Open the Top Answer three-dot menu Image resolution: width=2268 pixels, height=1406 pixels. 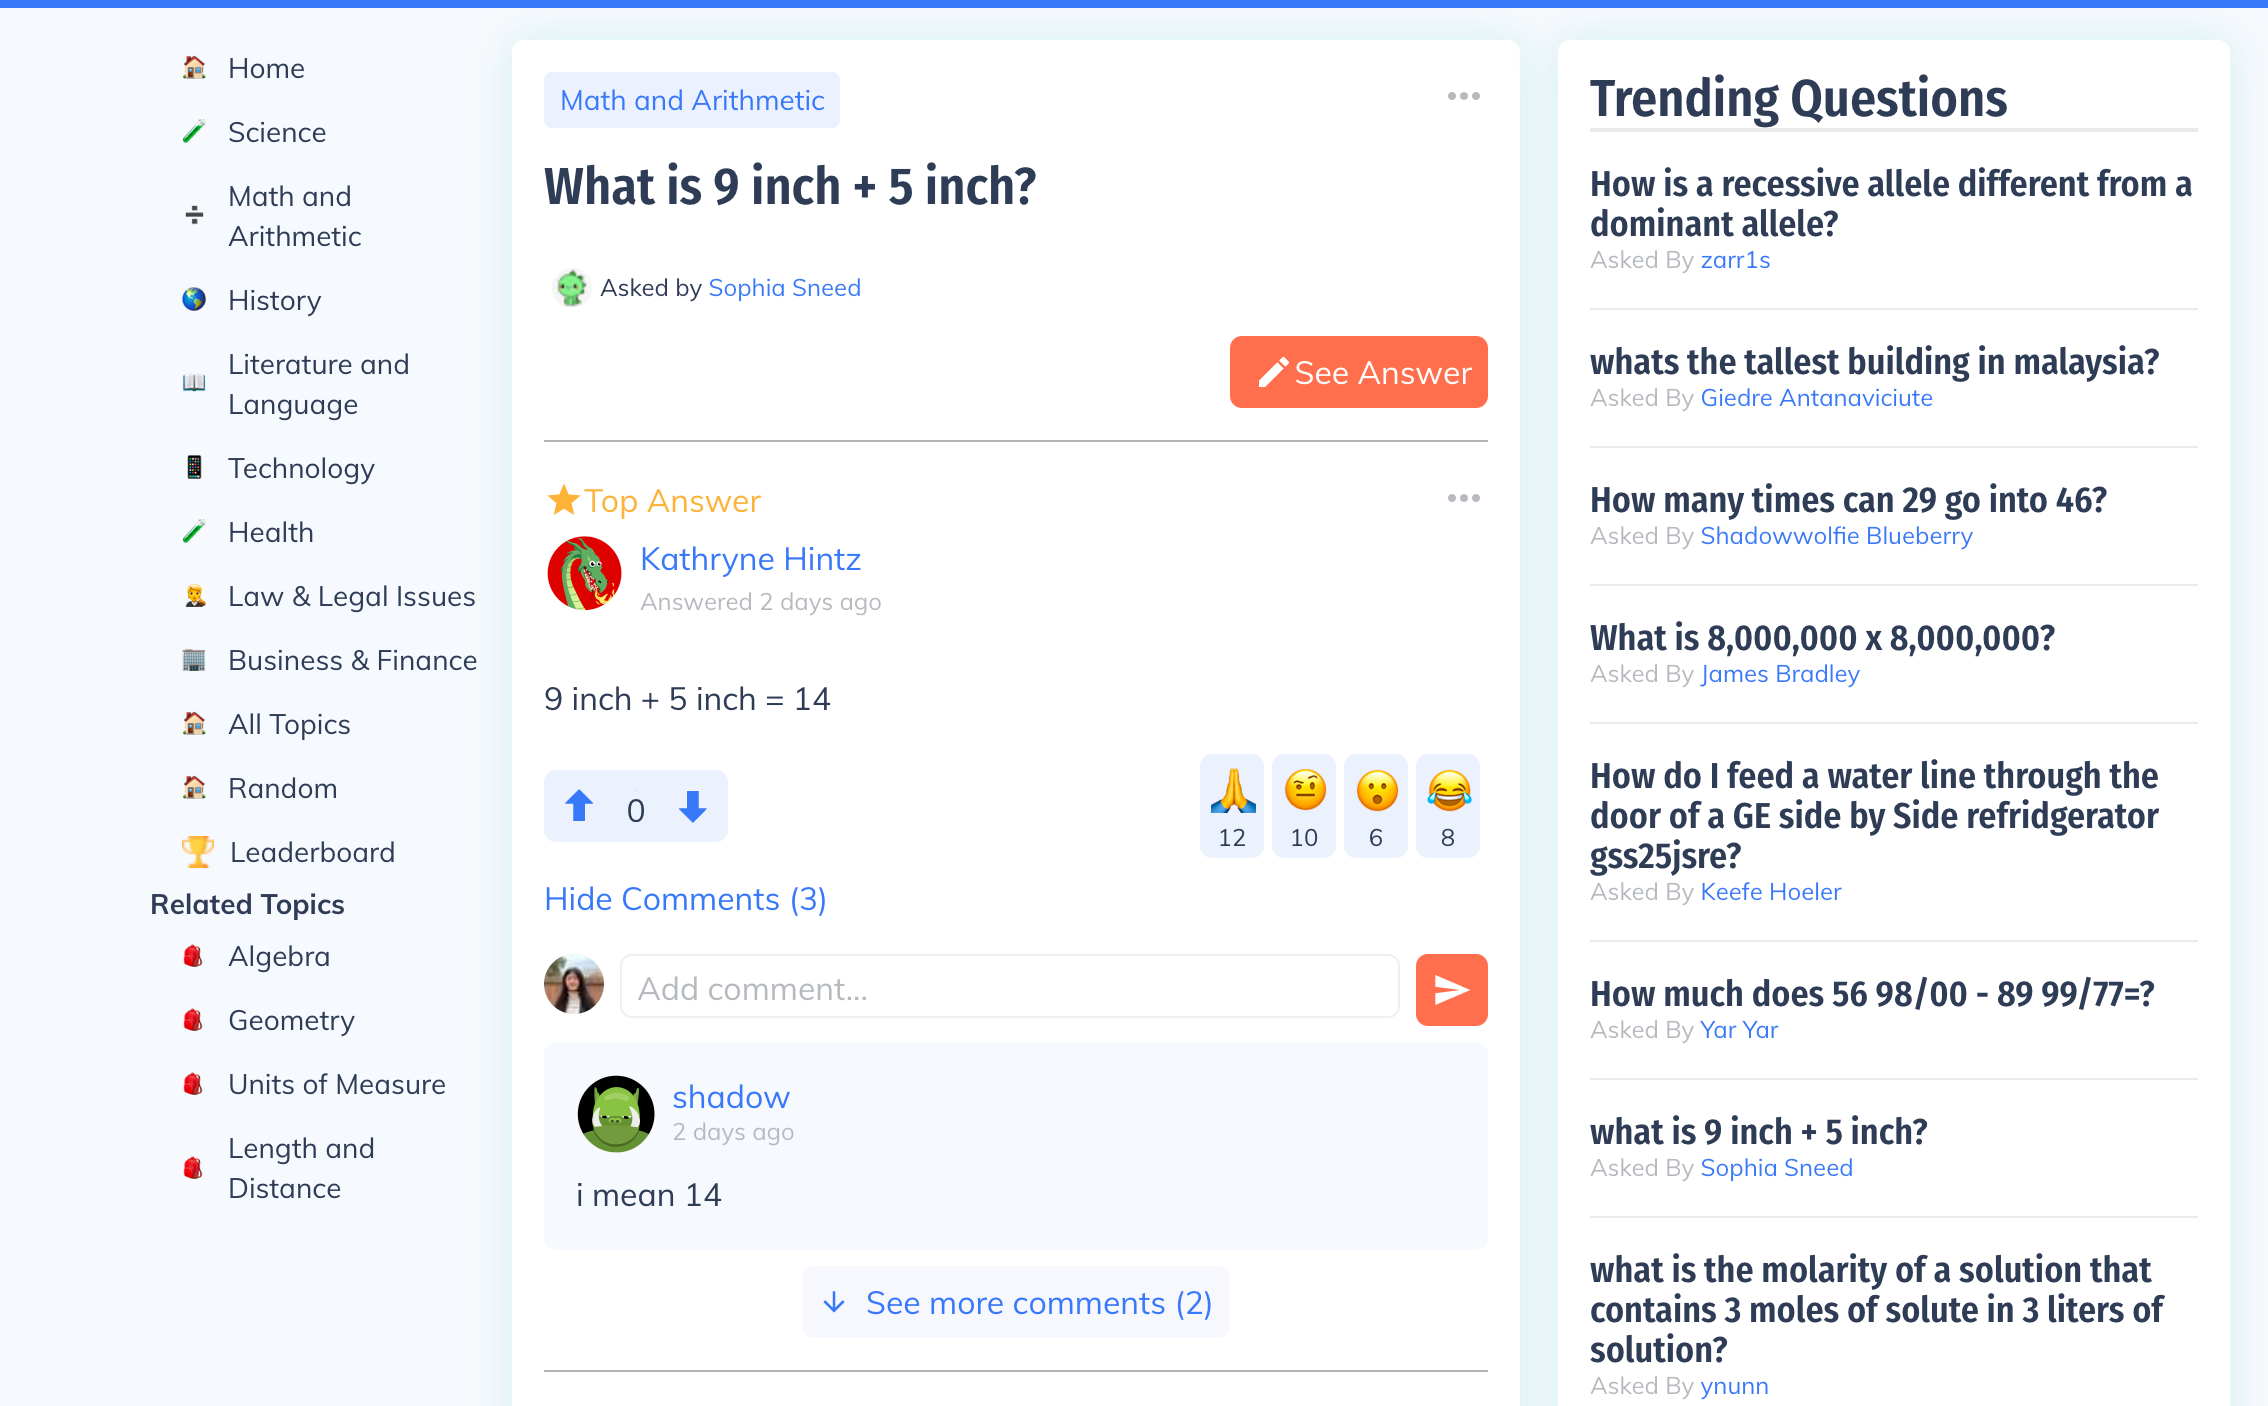(x=1463, y=498)
